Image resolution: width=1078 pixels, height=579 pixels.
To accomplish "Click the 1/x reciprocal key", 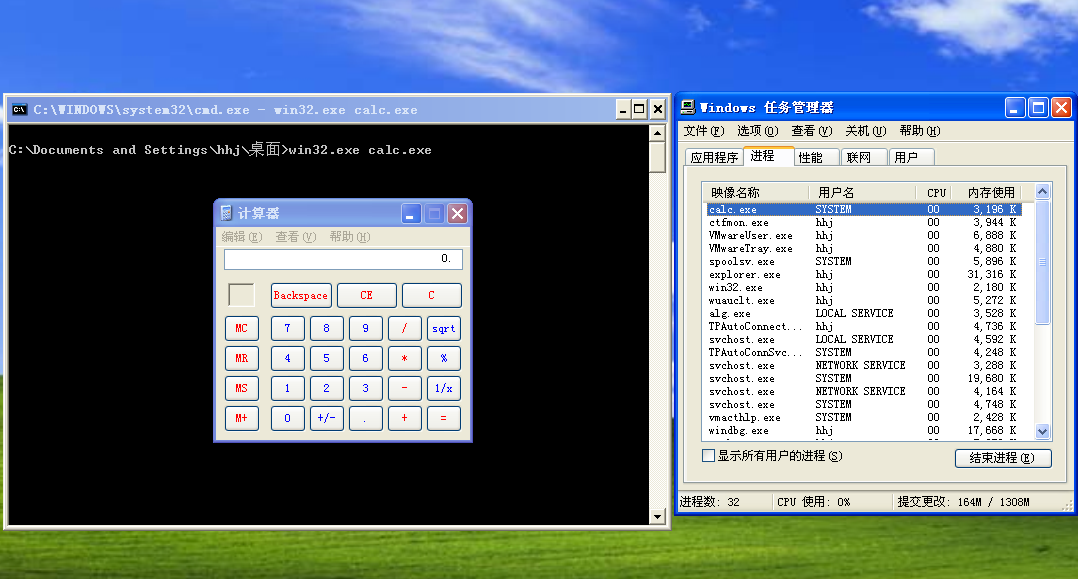I will coord(443,389).
